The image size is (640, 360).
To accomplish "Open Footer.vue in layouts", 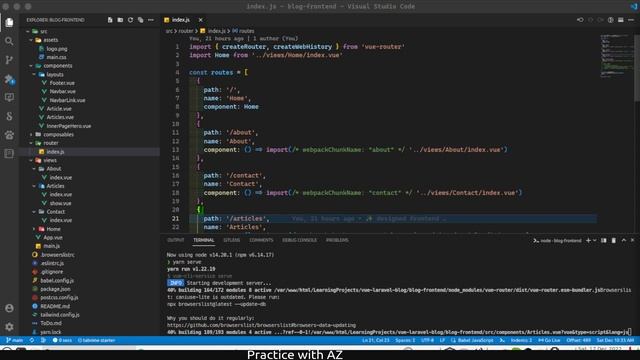I will click(x=62, y=83).
